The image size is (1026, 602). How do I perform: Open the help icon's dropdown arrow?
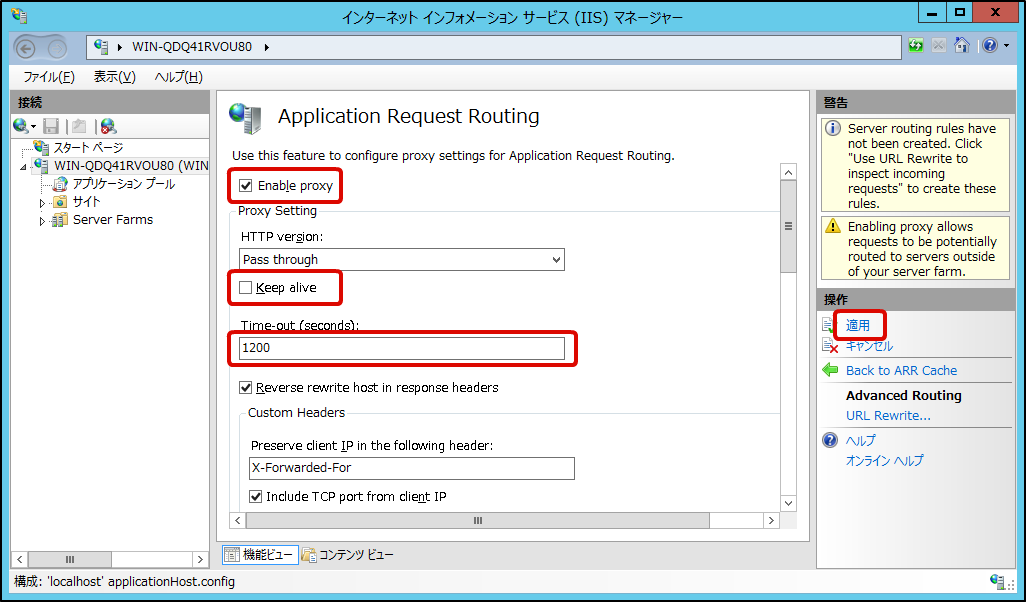[x=1006, y=46]
